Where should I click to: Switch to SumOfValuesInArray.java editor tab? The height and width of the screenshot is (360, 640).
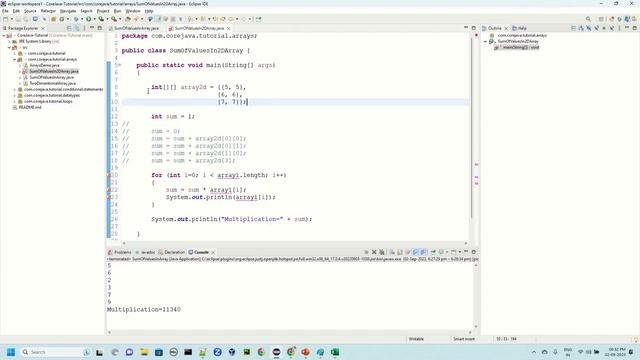(135, 28)
